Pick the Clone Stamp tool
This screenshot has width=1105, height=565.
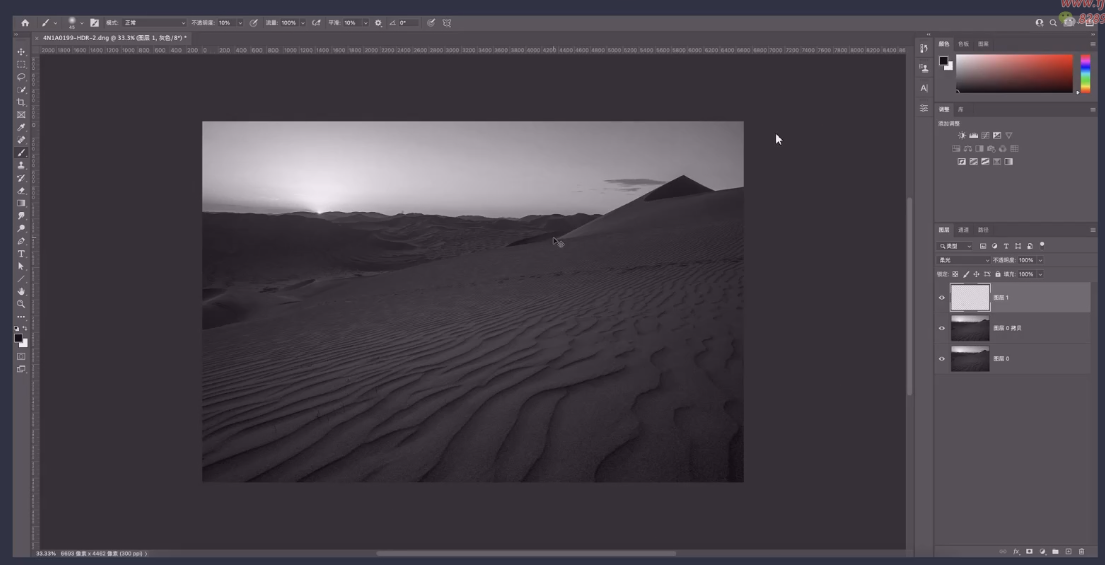click(x=21, y=165)
